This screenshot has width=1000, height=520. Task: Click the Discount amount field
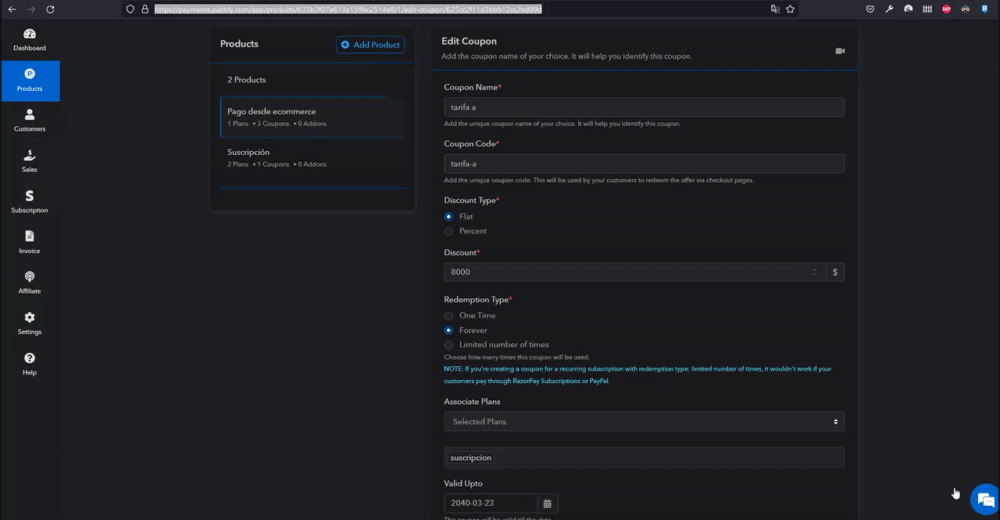(635, 272)
